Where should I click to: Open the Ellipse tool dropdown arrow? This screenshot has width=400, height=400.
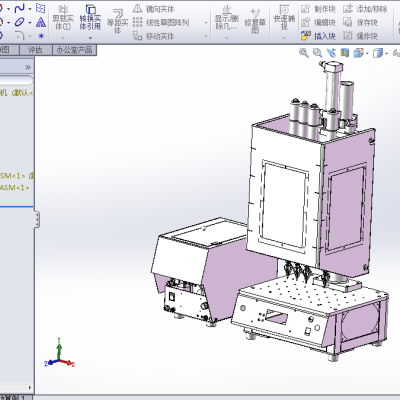[x=30, y=23]
